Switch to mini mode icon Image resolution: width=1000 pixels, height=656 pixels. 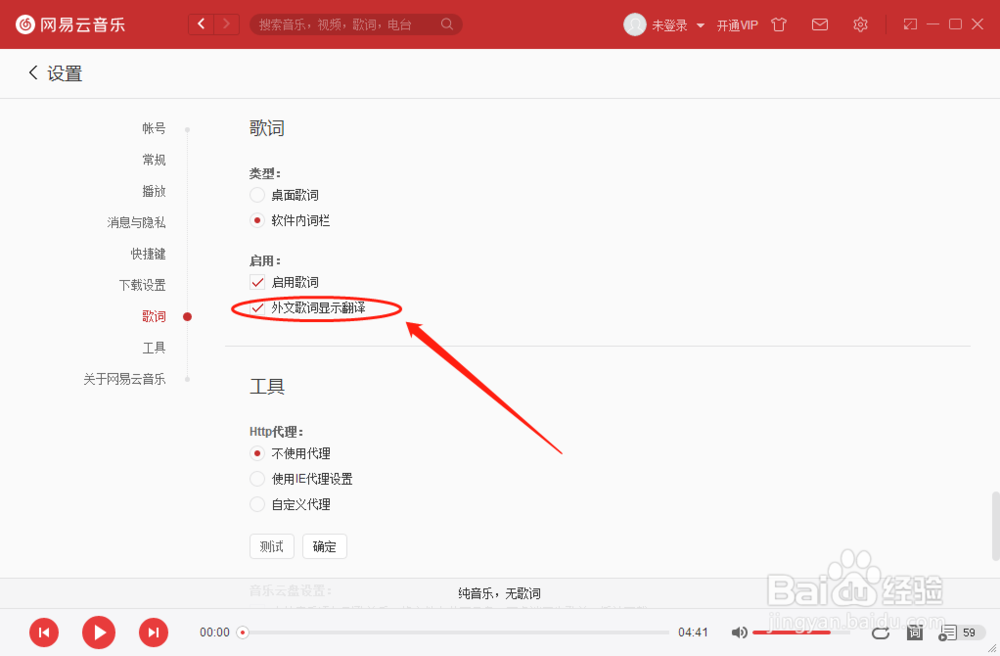[910, 24]
